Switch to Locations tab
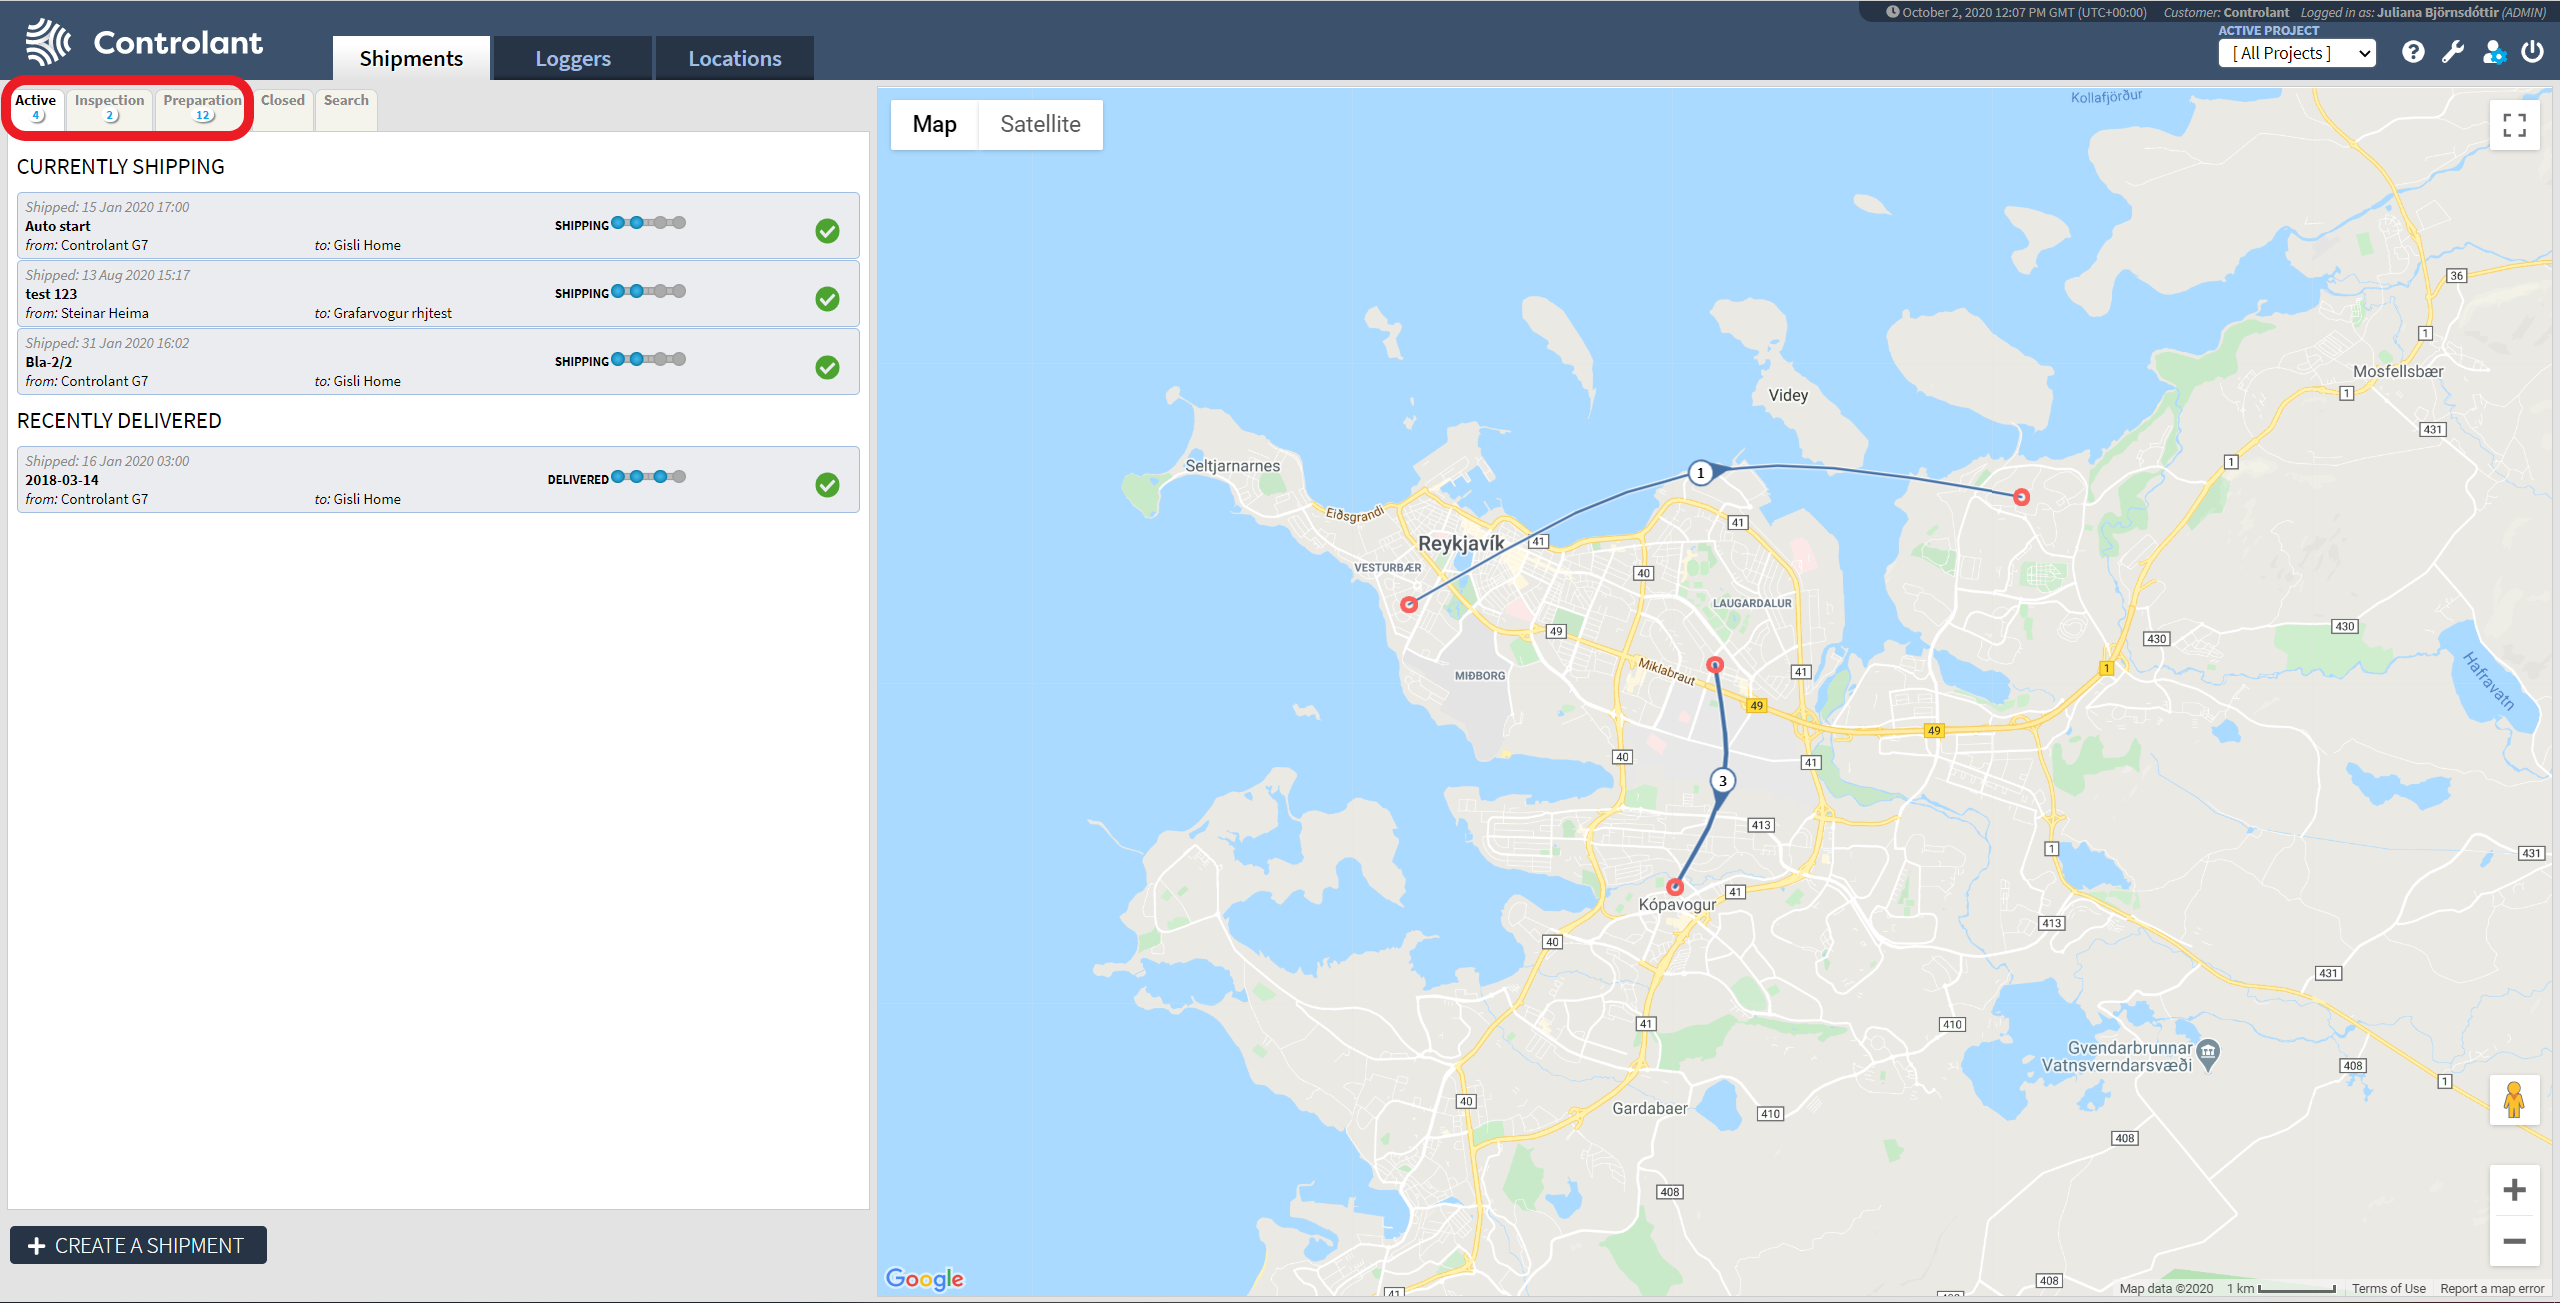The image size is (2560, 1303). [x=735, y=58]
